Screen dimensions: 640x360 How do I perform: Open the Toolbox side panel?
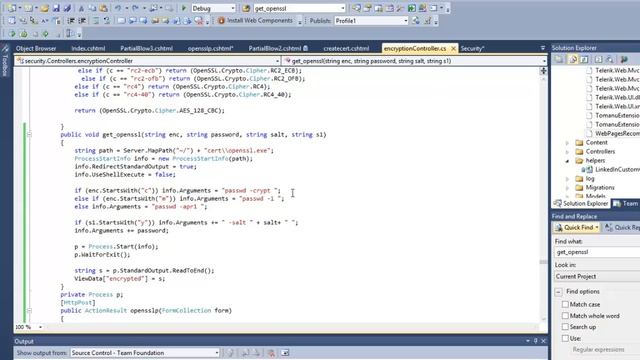(5, 60)
